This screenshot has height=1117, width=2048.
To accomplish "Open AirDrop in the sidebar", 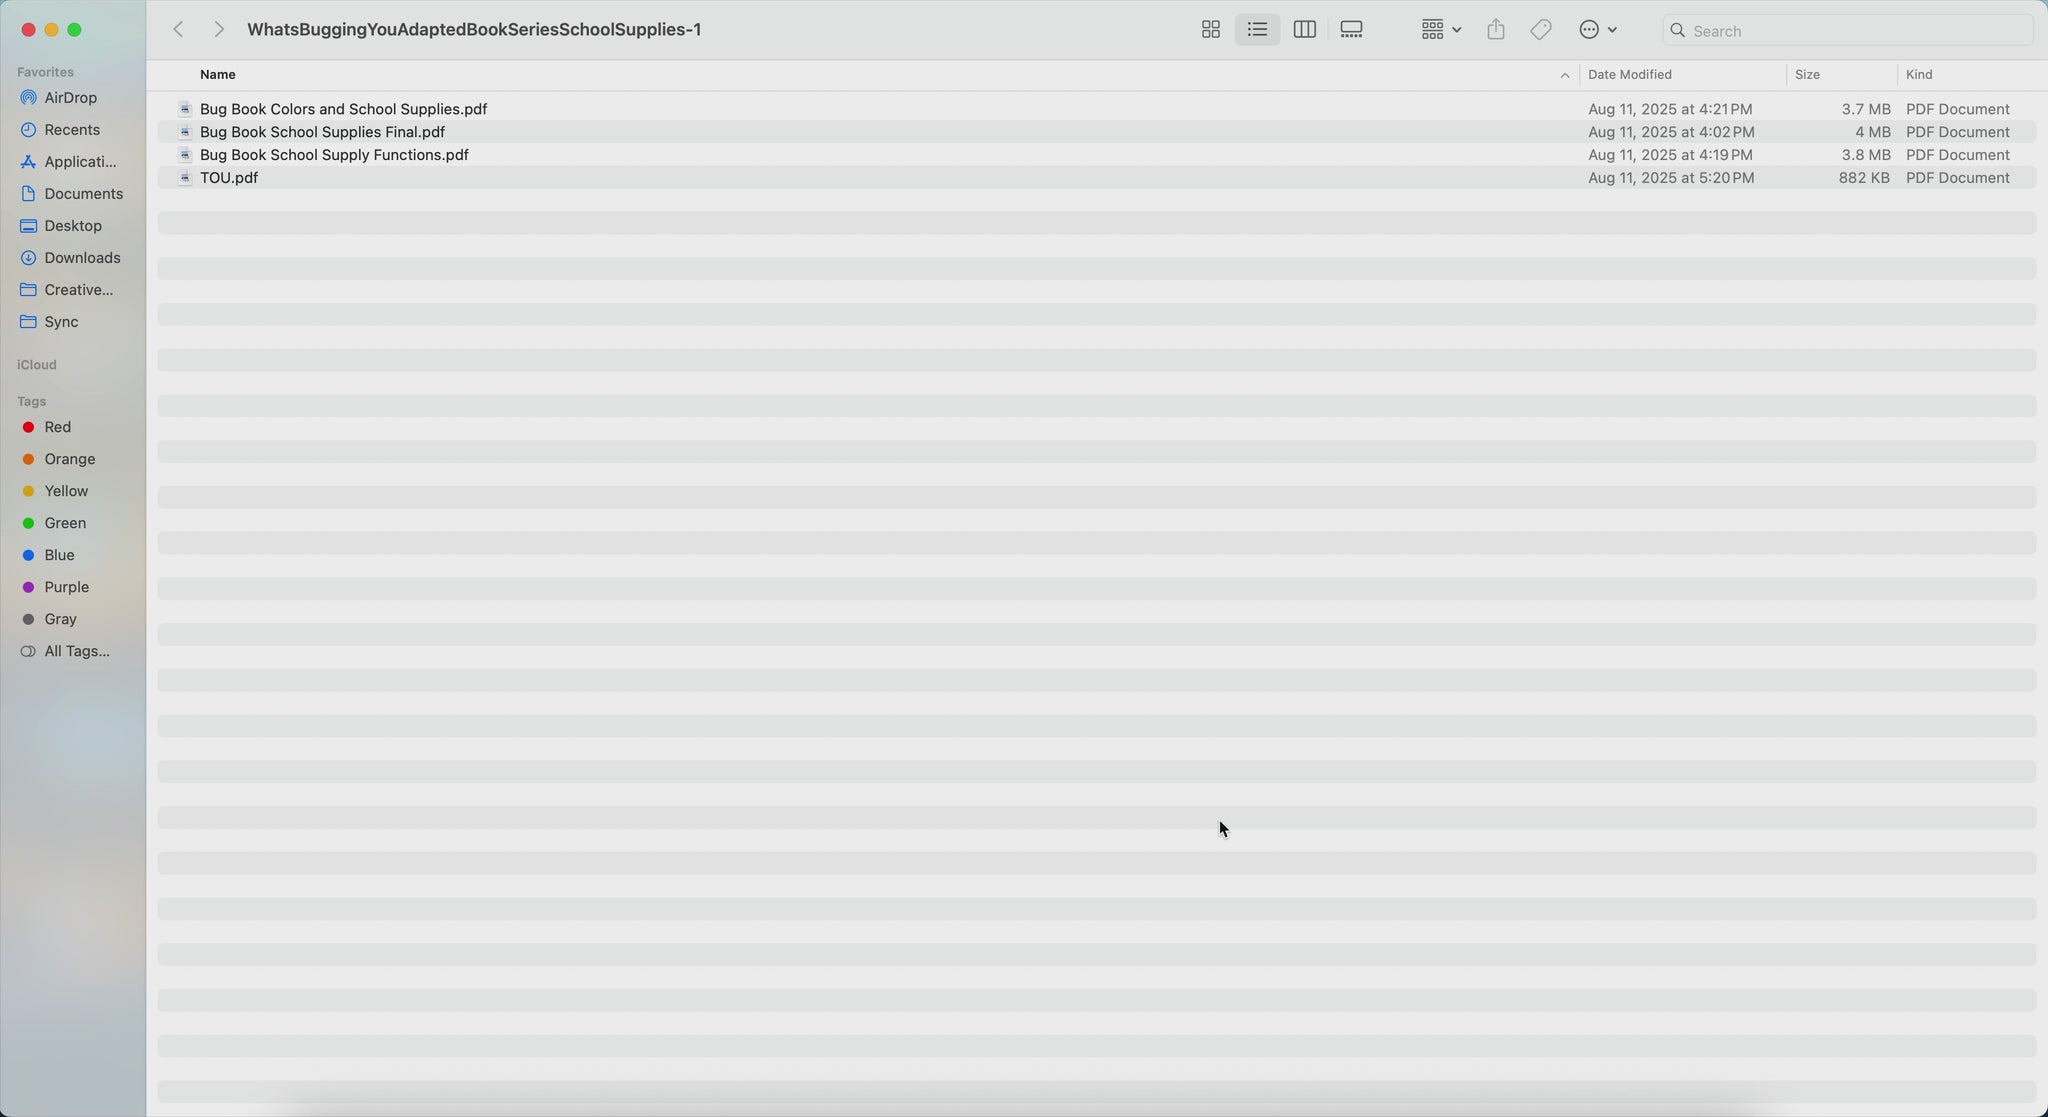I will [x=70, y=98].
